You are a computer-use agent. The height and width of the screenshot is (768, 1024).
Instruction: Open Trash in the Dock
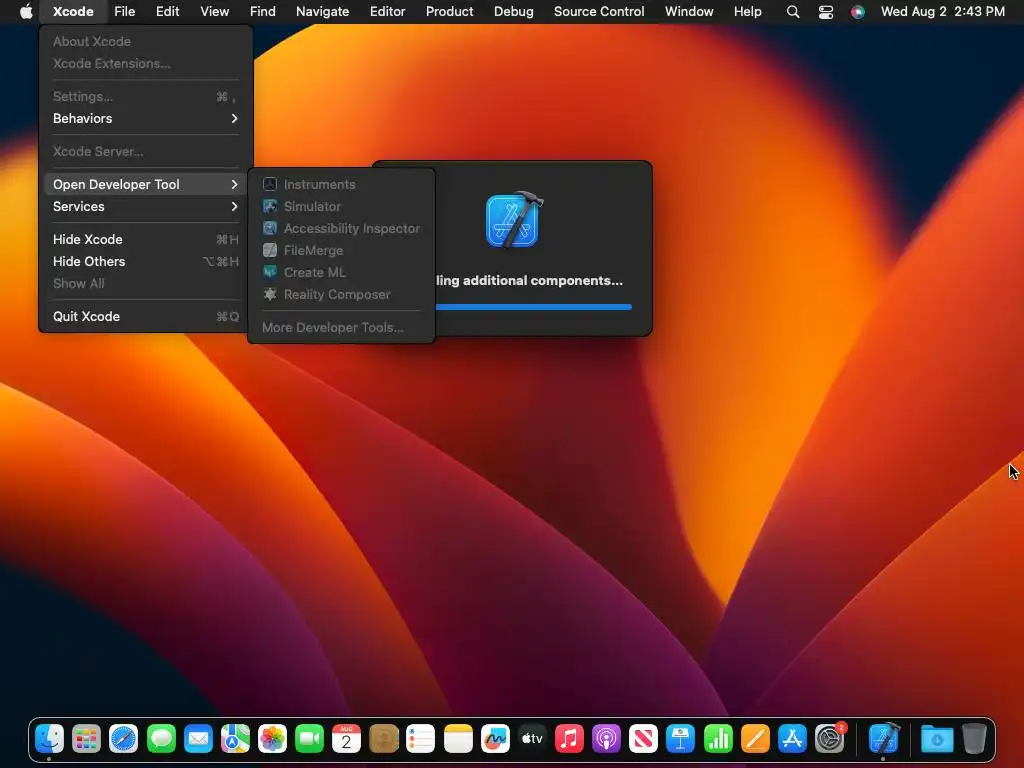coord(974,739)
